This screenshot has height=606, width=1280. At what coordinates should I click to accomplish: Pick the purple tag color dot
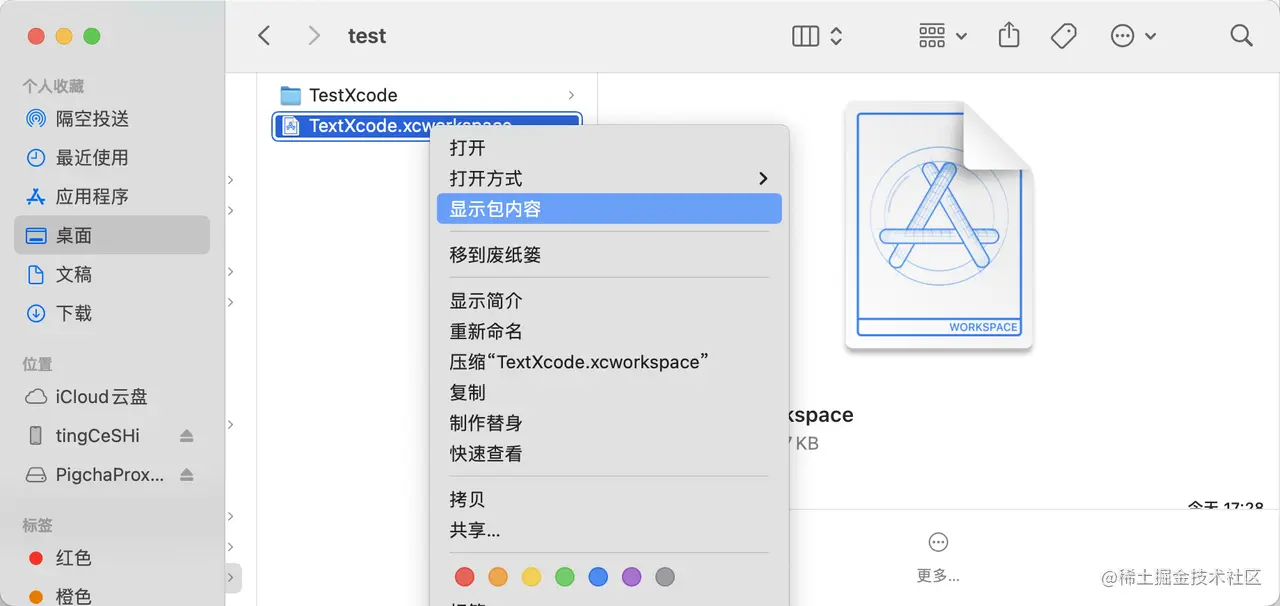631,577
